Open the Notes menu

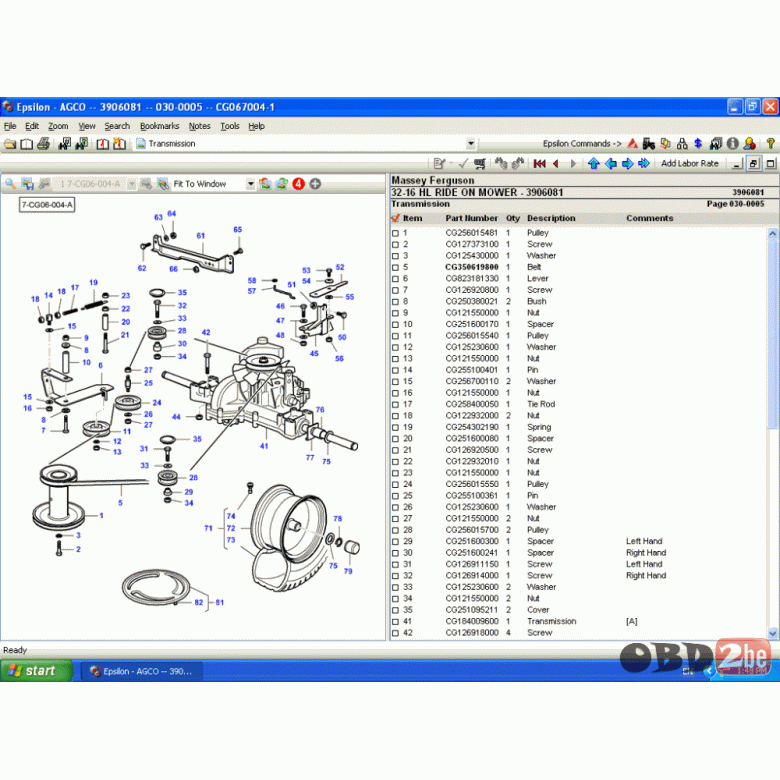click(x=199, y=126)
